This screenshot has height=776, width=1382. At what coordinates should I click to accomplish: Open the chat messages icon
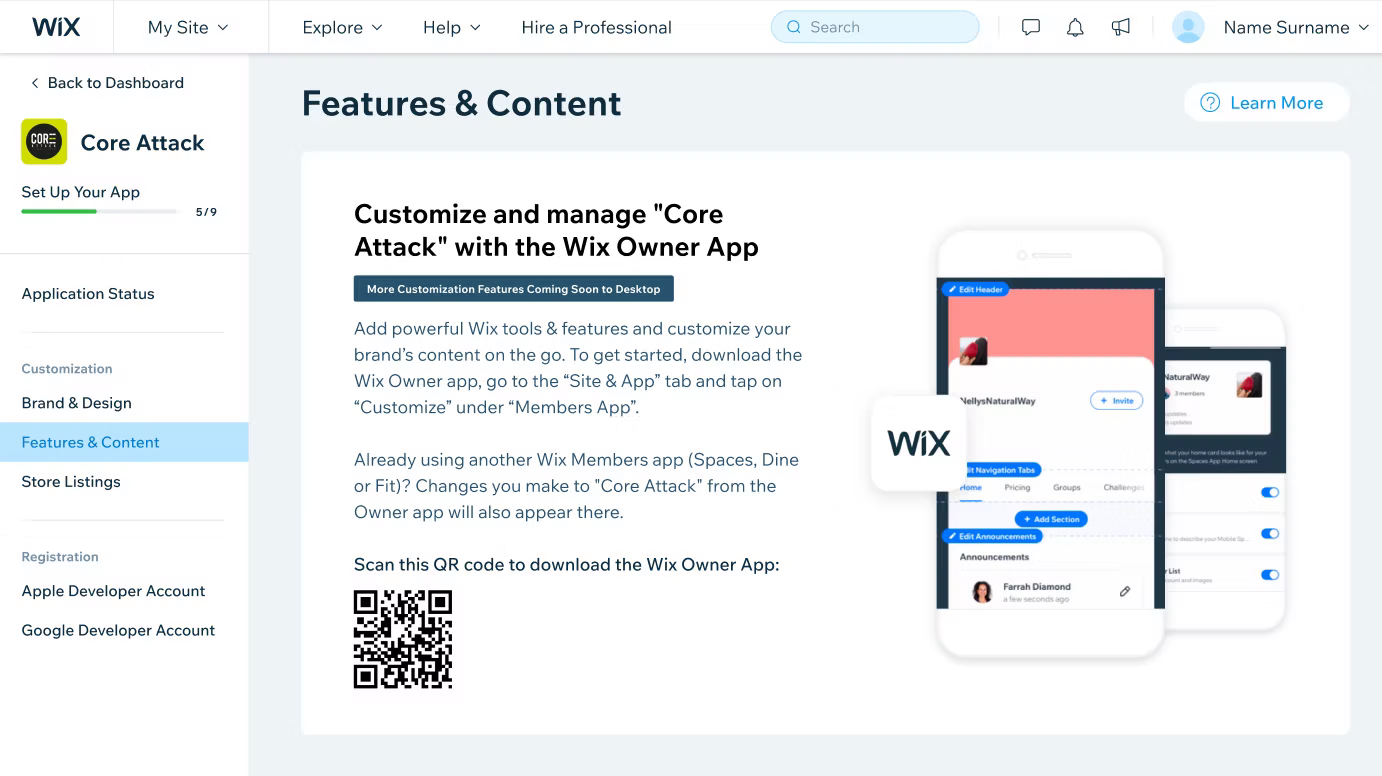(x=1031, y=27)
